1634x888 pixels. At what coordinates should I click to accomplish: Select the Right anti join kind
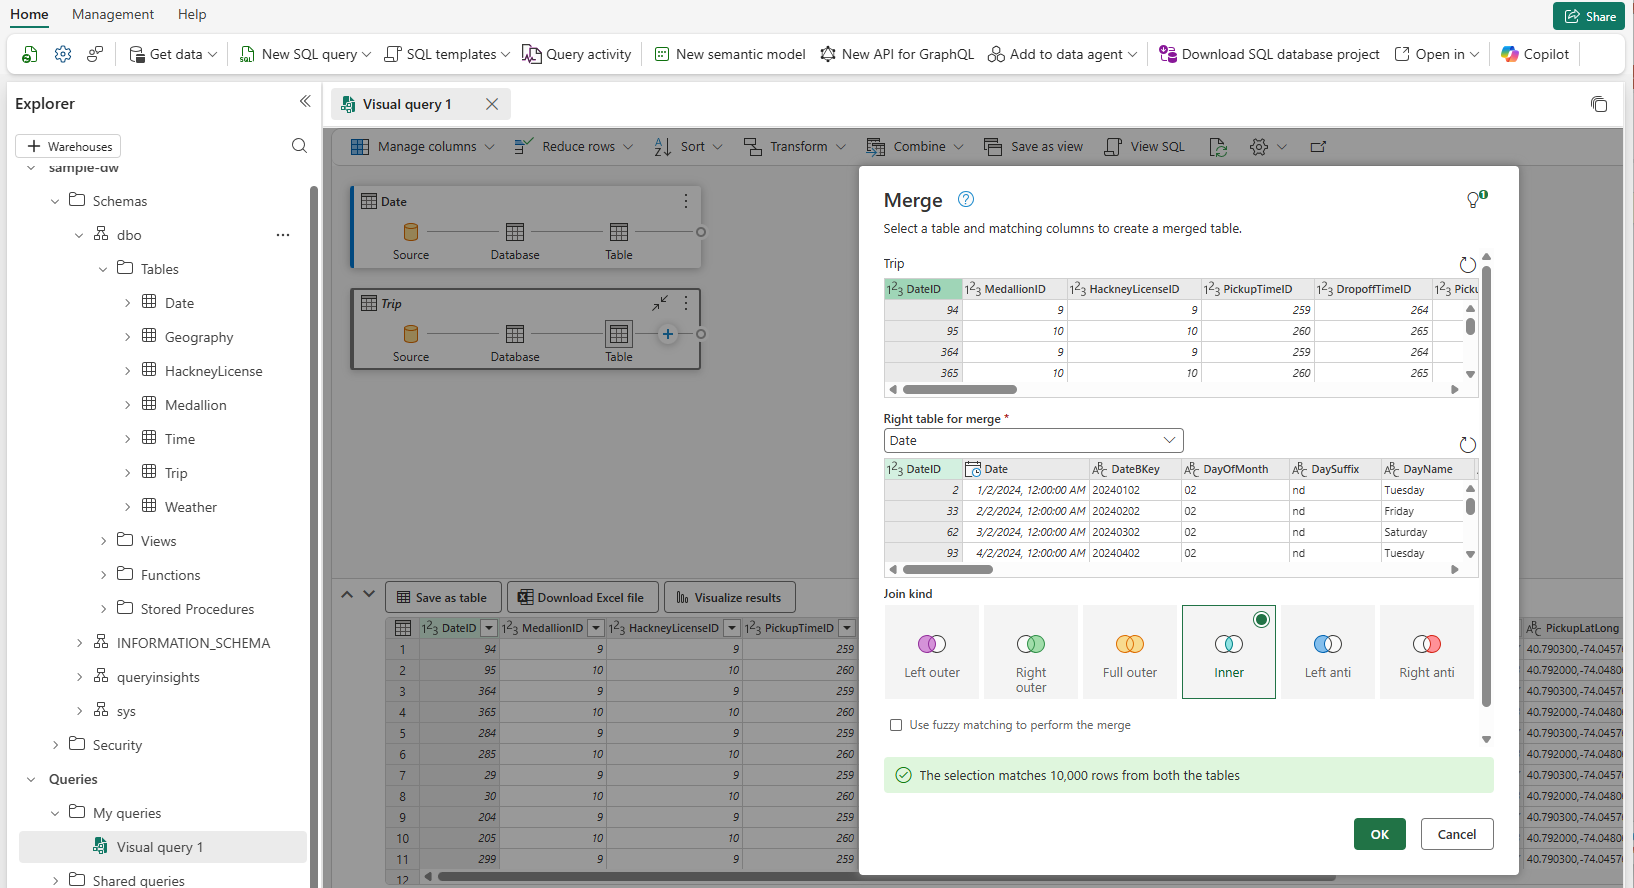(1427, 652)
